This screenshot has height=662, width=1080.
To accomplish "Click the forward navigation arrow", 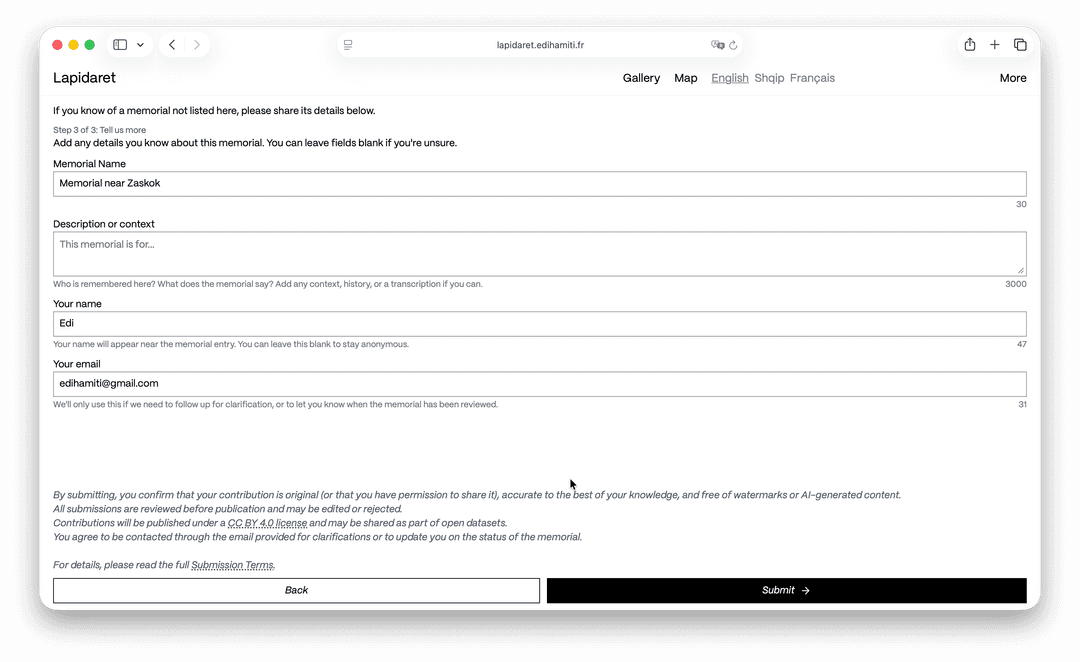I will pos(197,44).
